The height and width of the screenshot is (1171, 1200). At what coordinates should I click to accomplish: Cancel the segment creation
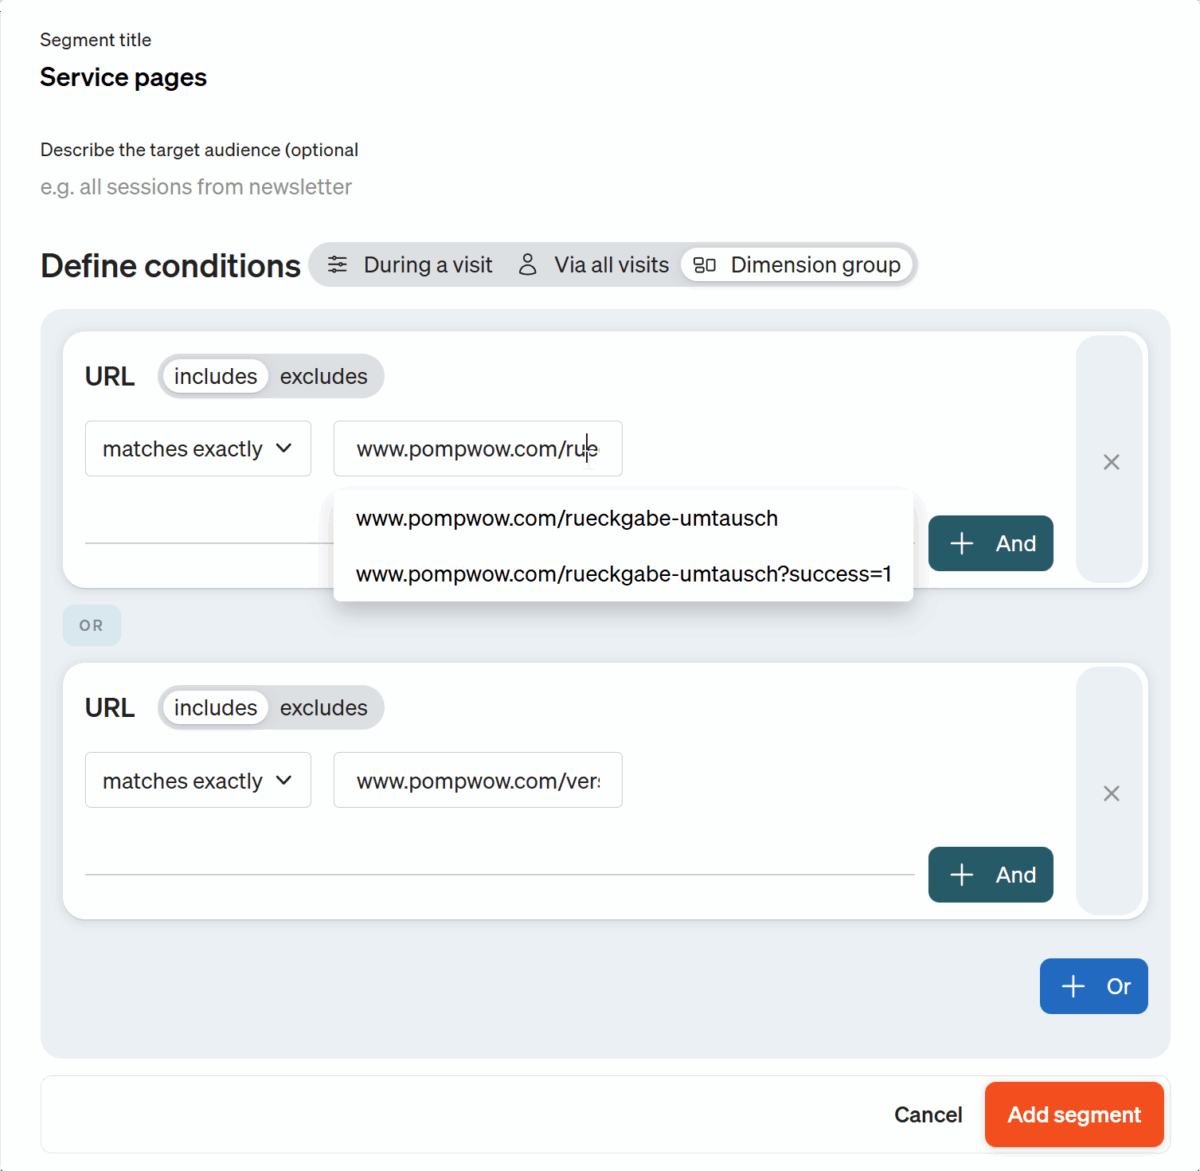[927, 1114]
